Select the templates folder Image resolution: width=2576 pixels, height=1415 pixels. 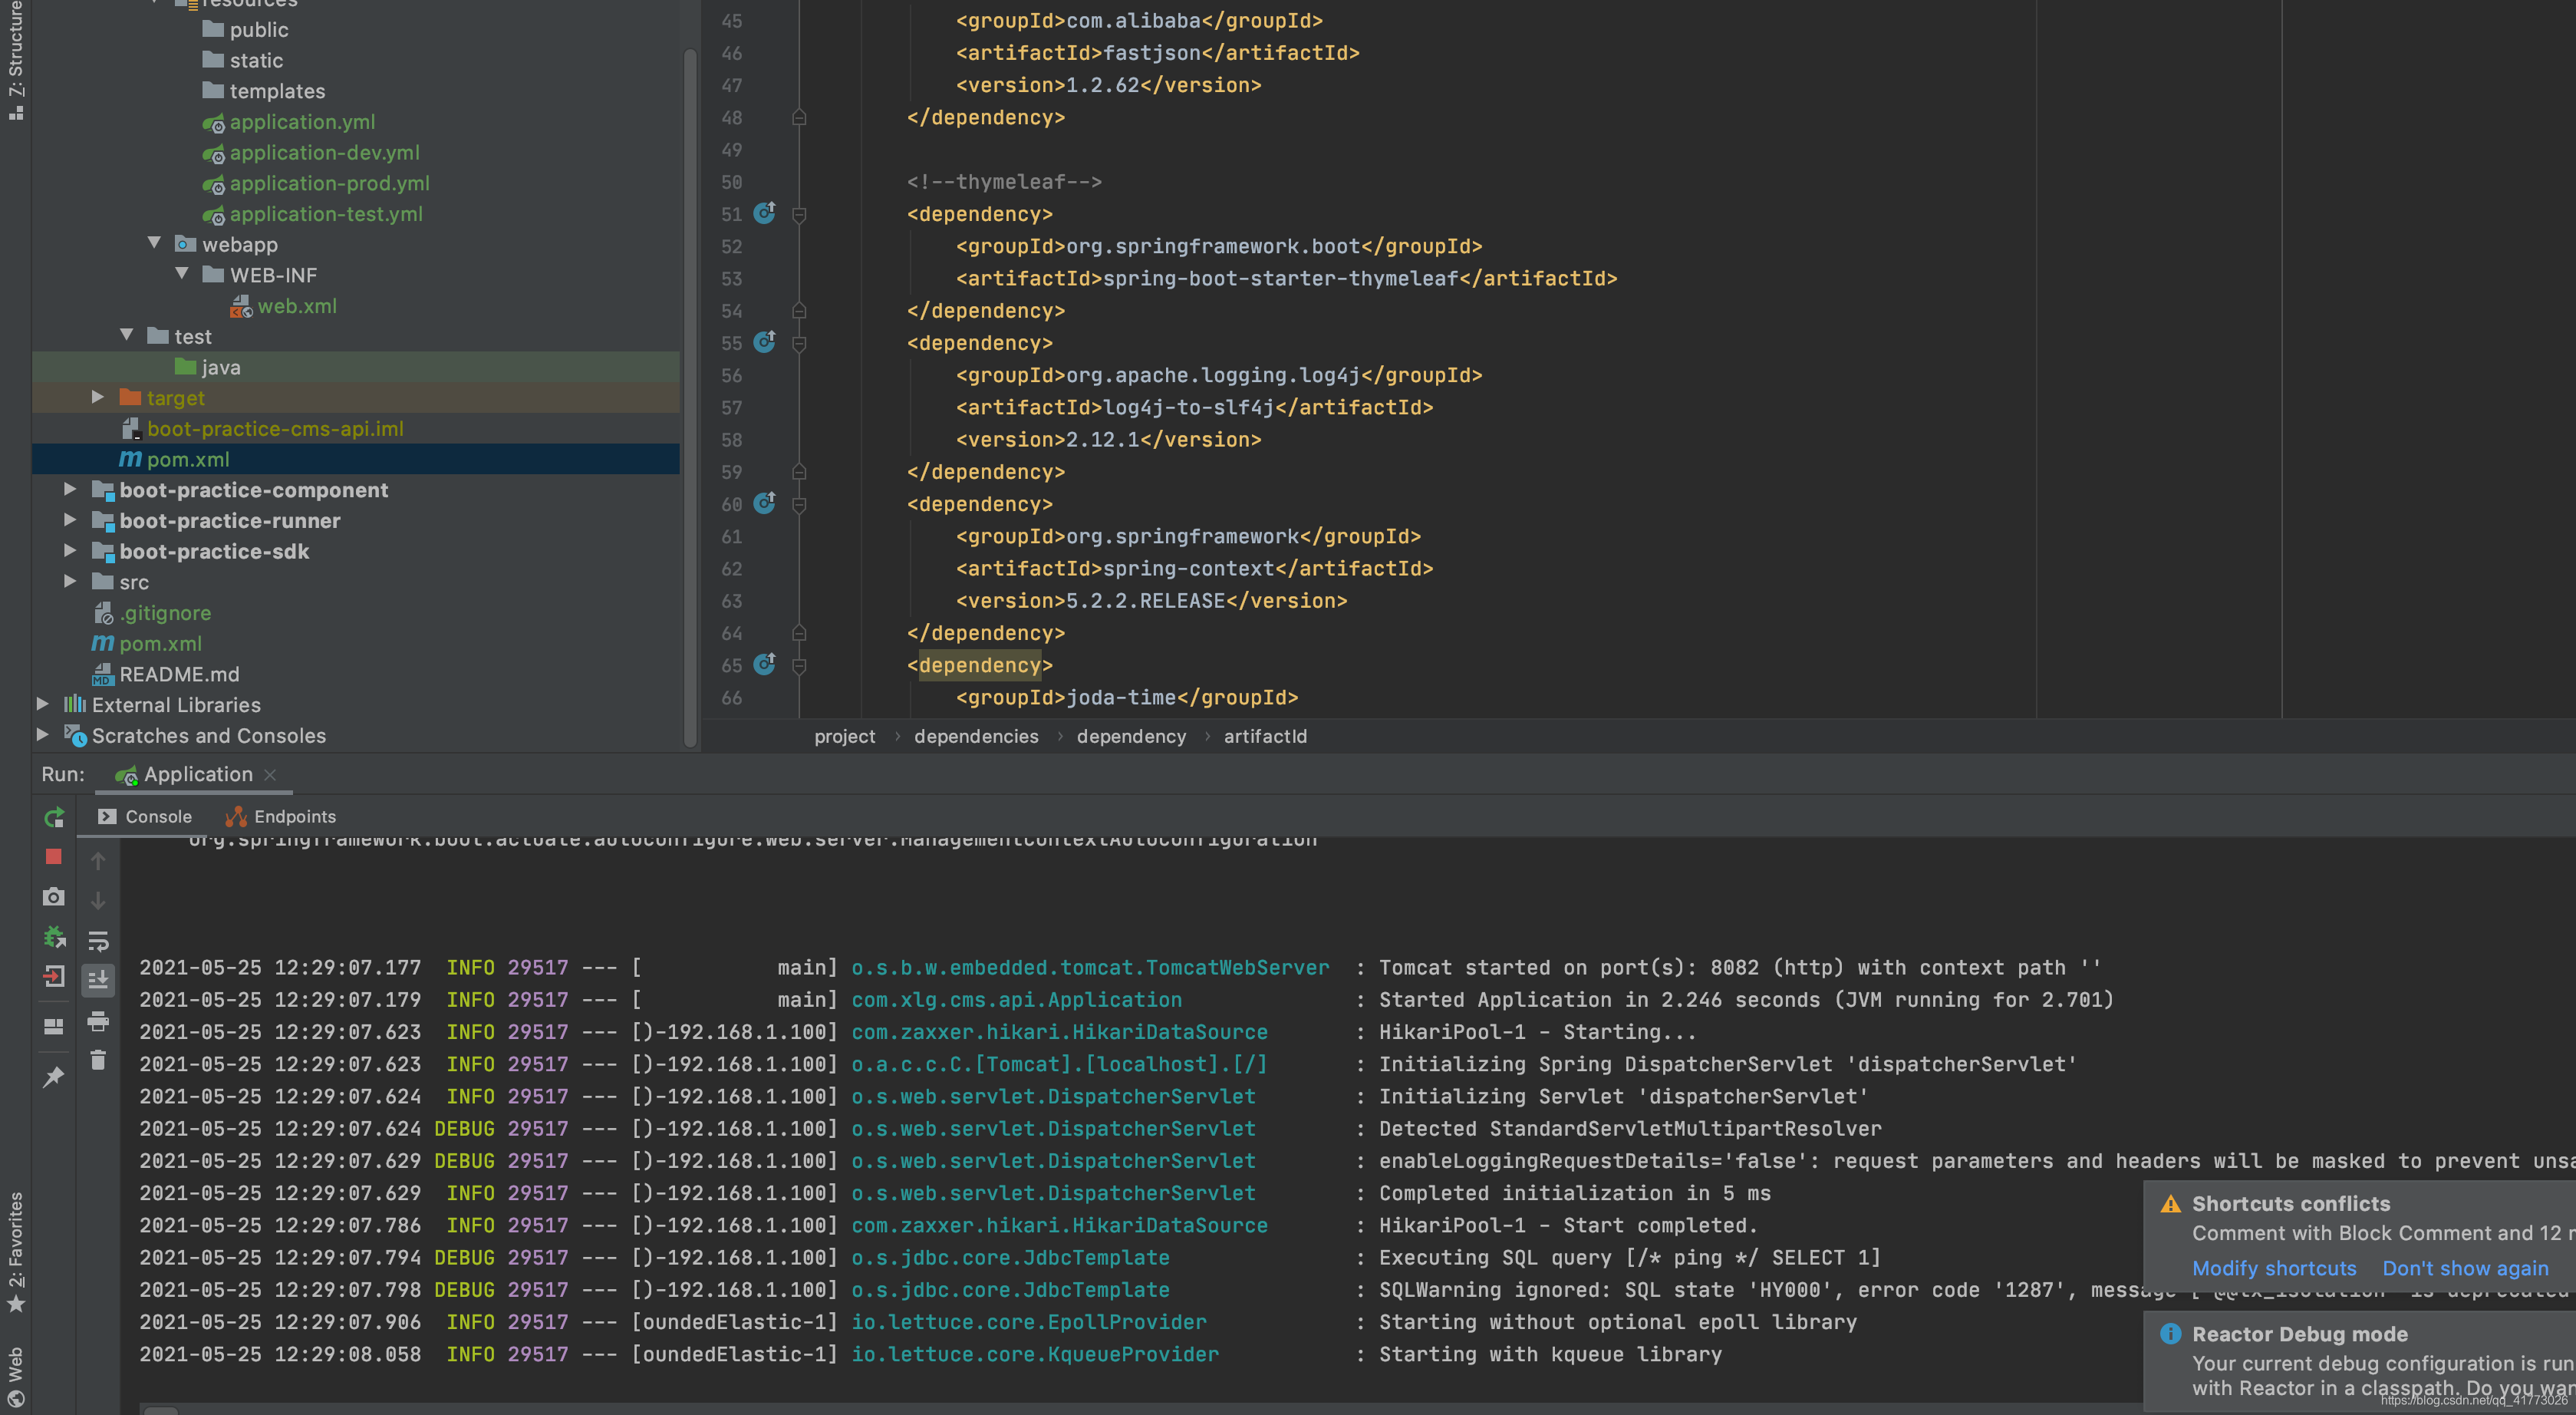click(277, 91)
